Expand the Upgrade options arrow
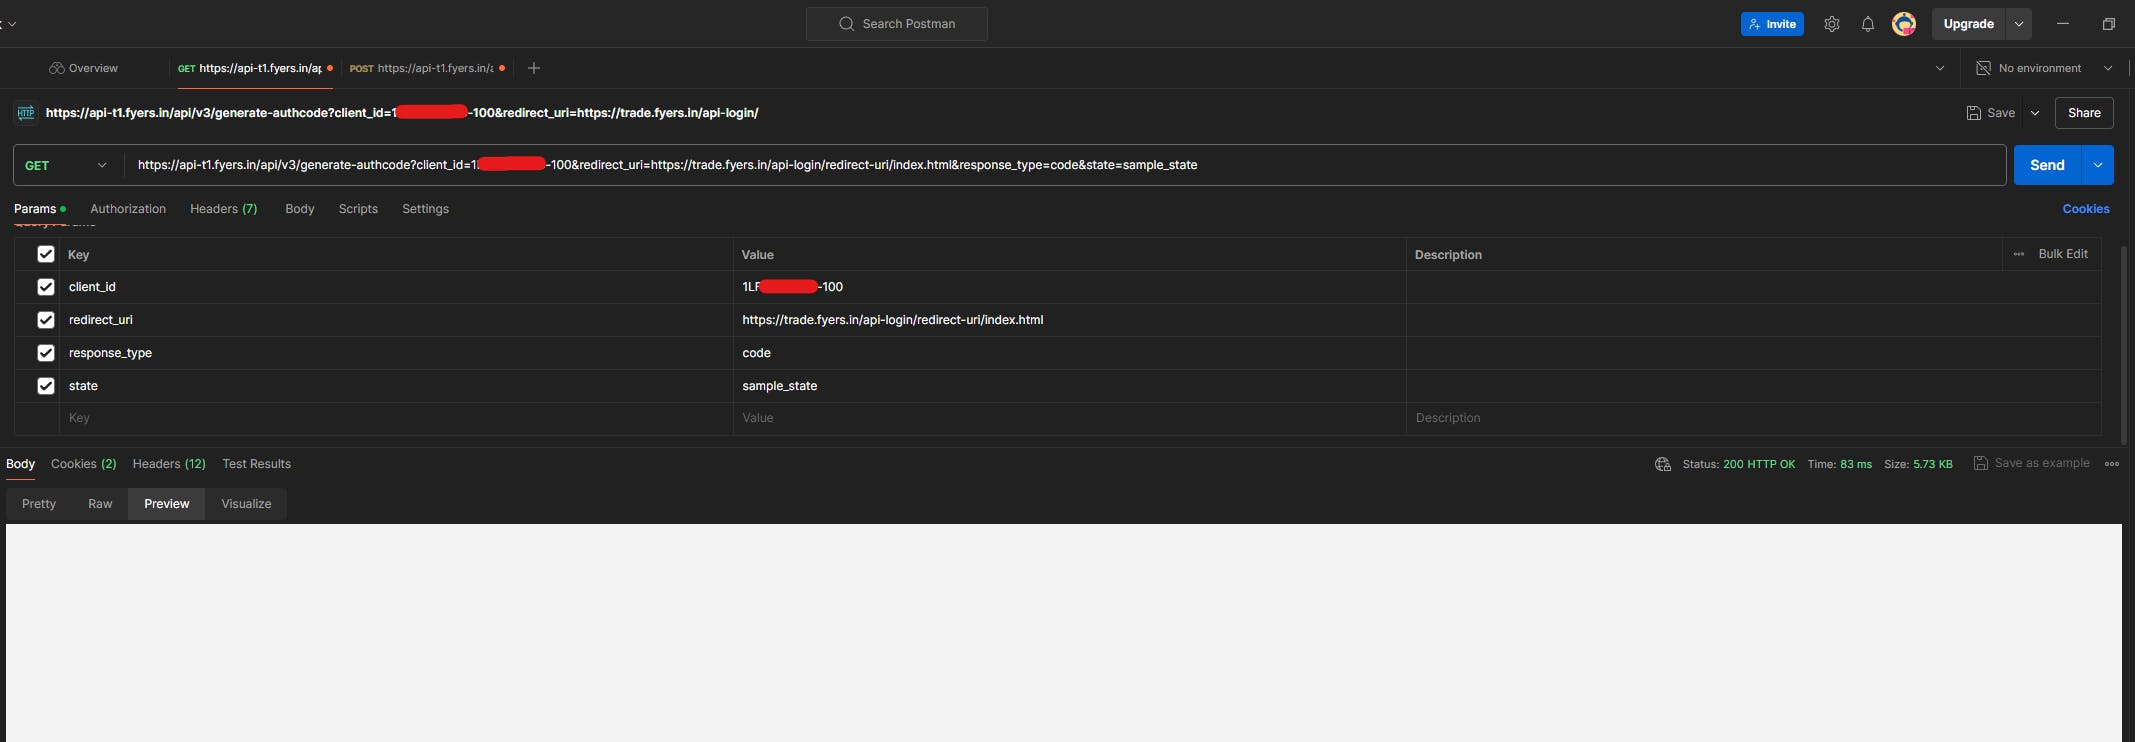Viewport: 2135px width, 742px height. (2019, 24)
